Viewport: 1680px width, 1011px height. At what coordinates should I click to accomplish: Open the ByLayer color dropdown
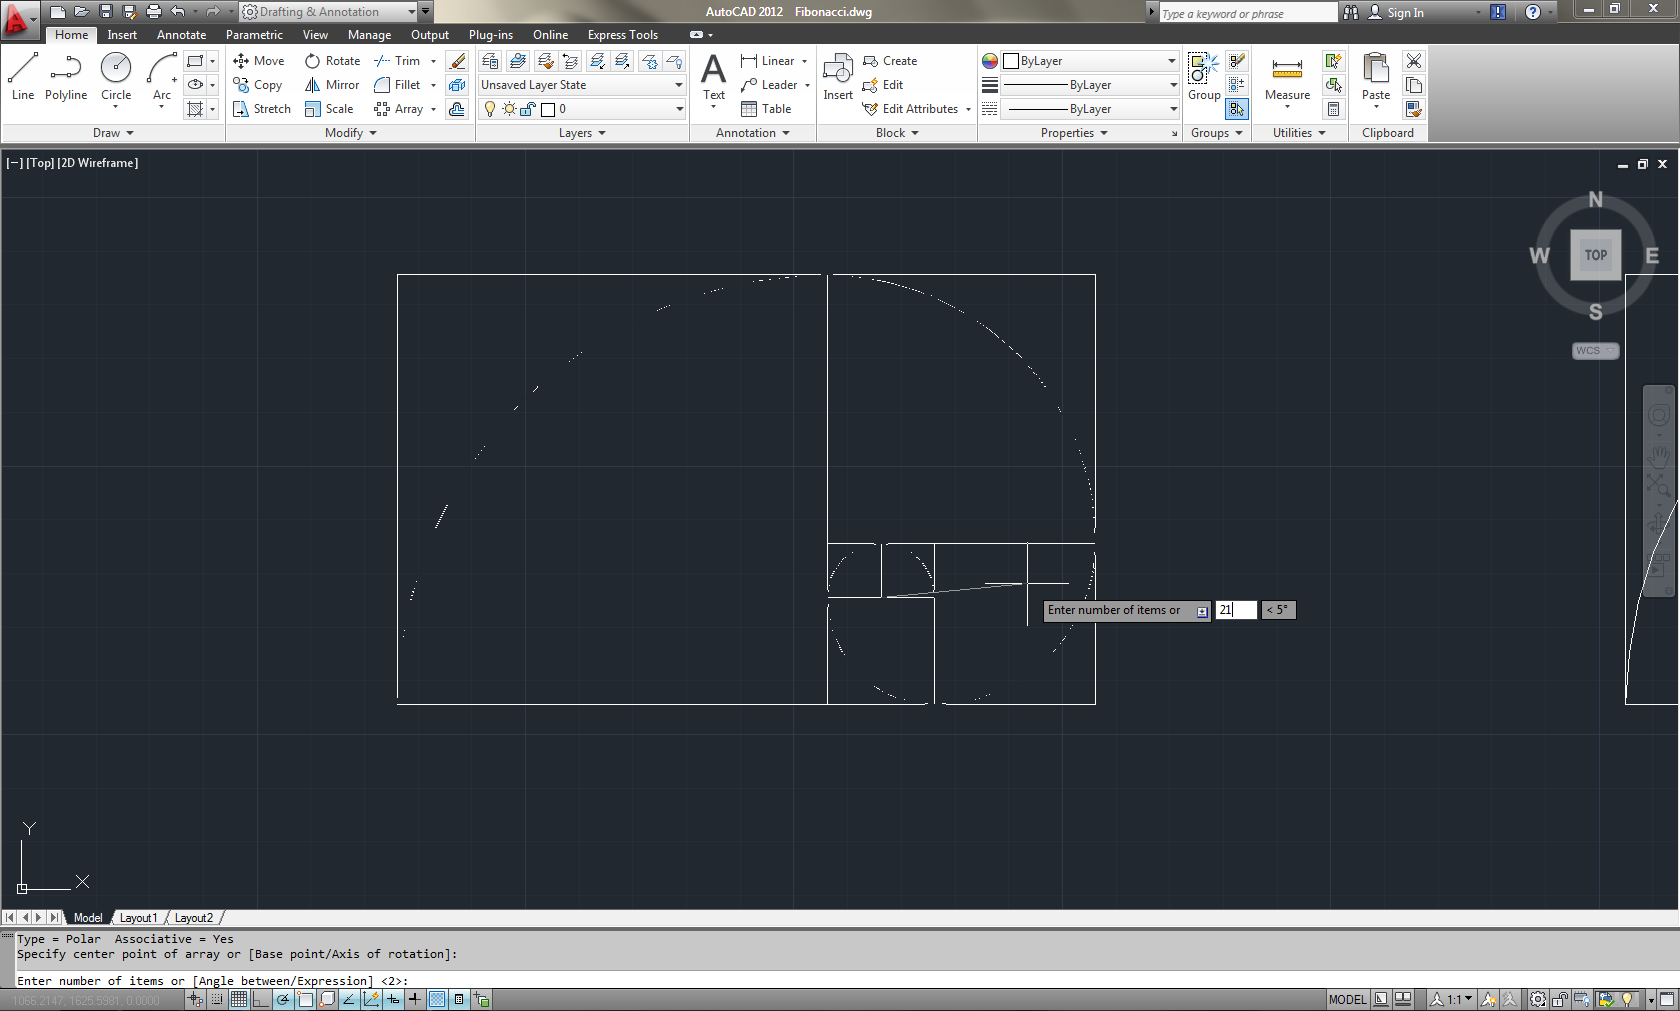pos(1090,61)
